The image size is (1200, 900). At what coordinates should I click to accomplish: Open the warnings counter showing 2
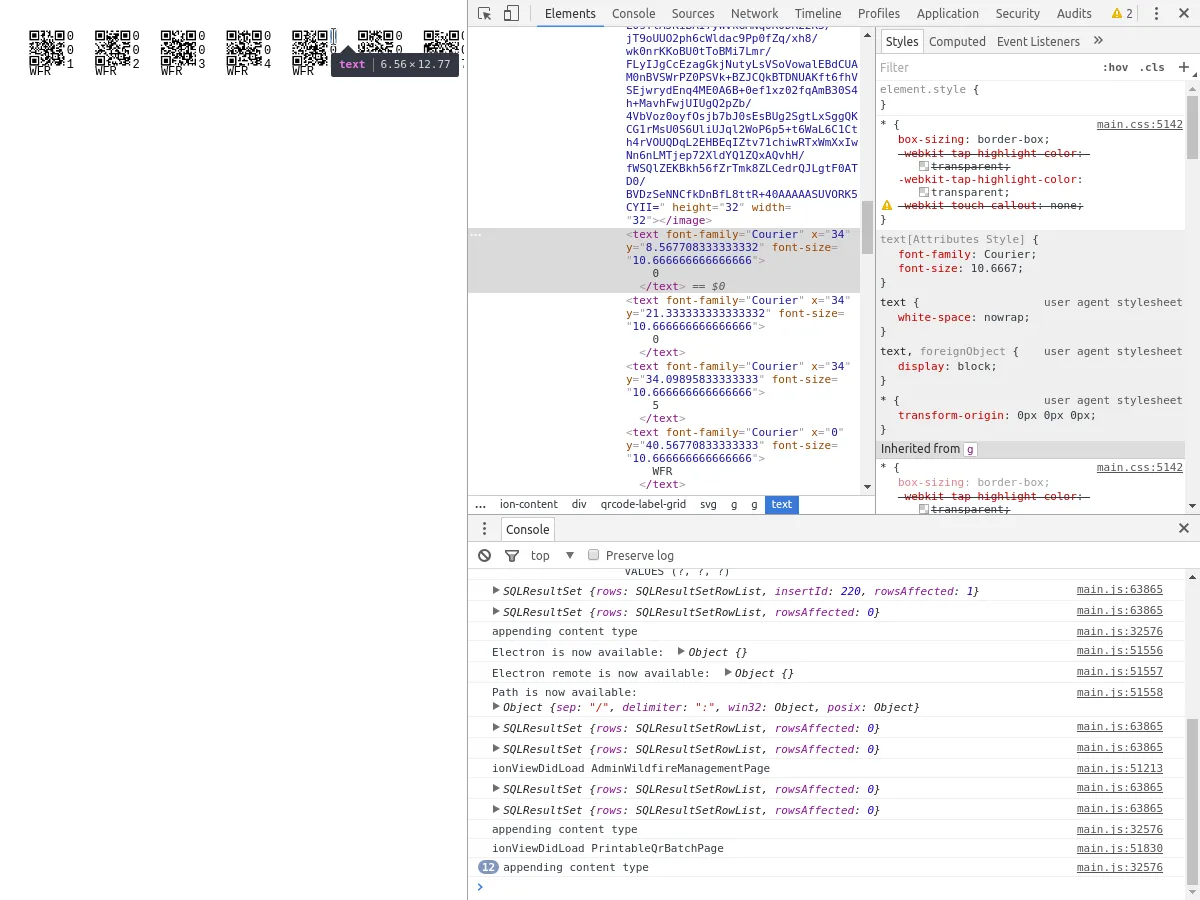1122,13
